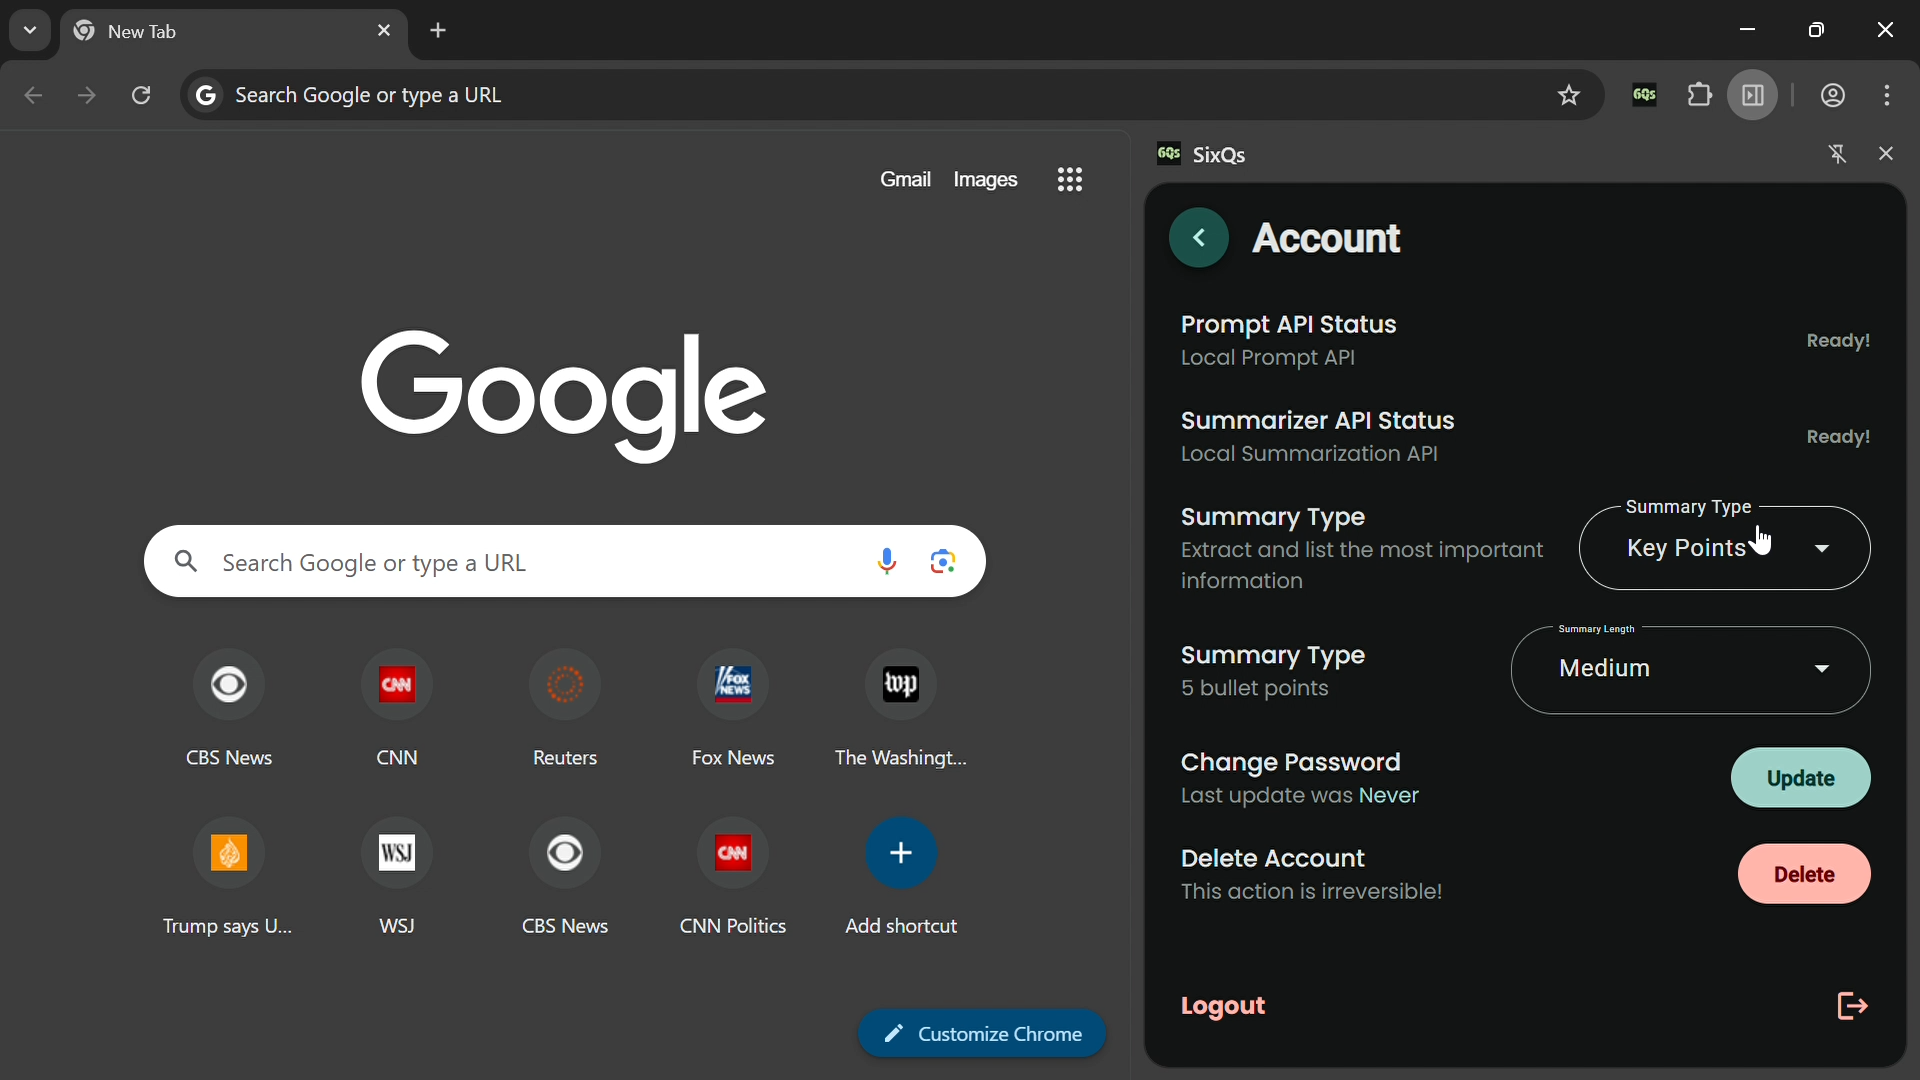Toggle the side panel icon in toolbar
This screenshot has height=1080, width=1920.
[1755, 96]
